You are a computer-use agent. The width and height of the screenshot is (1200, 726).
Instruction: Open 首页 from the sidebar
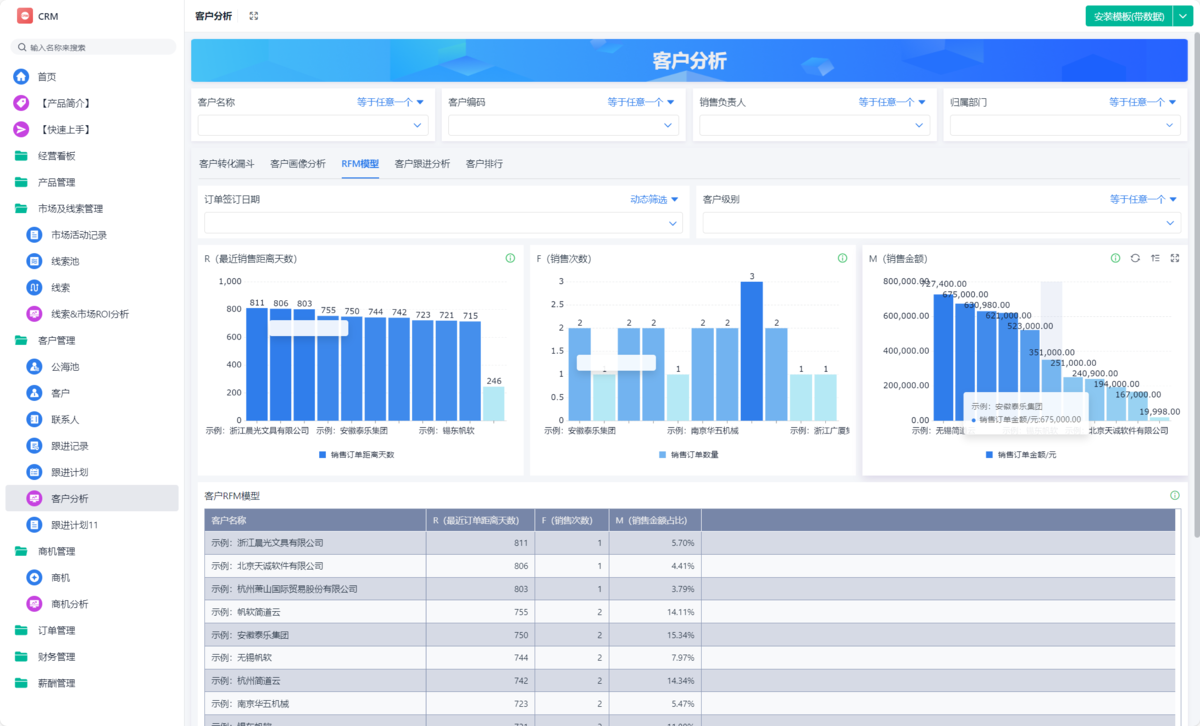pos(47,77)
